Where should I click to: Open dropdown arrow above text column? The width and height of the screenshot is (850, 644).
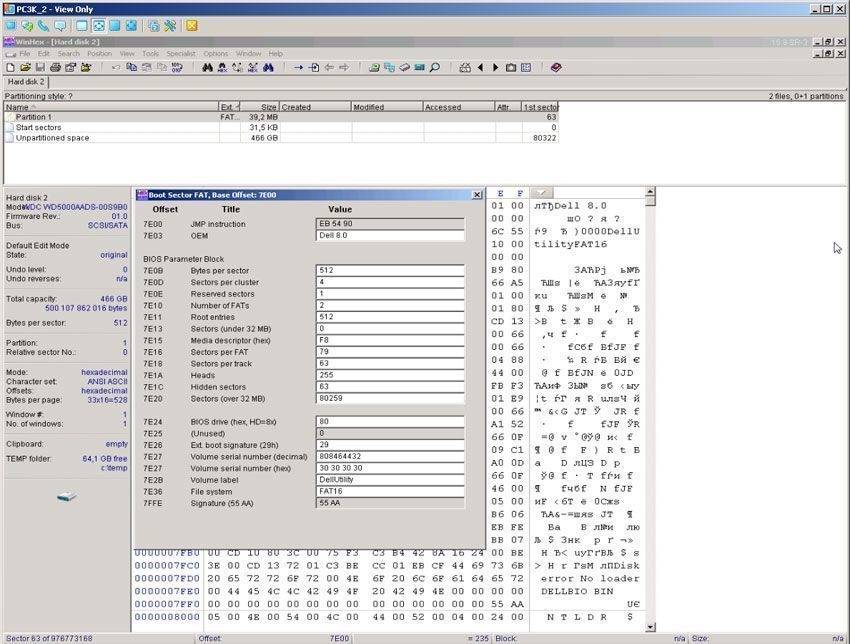pos(540,193)
